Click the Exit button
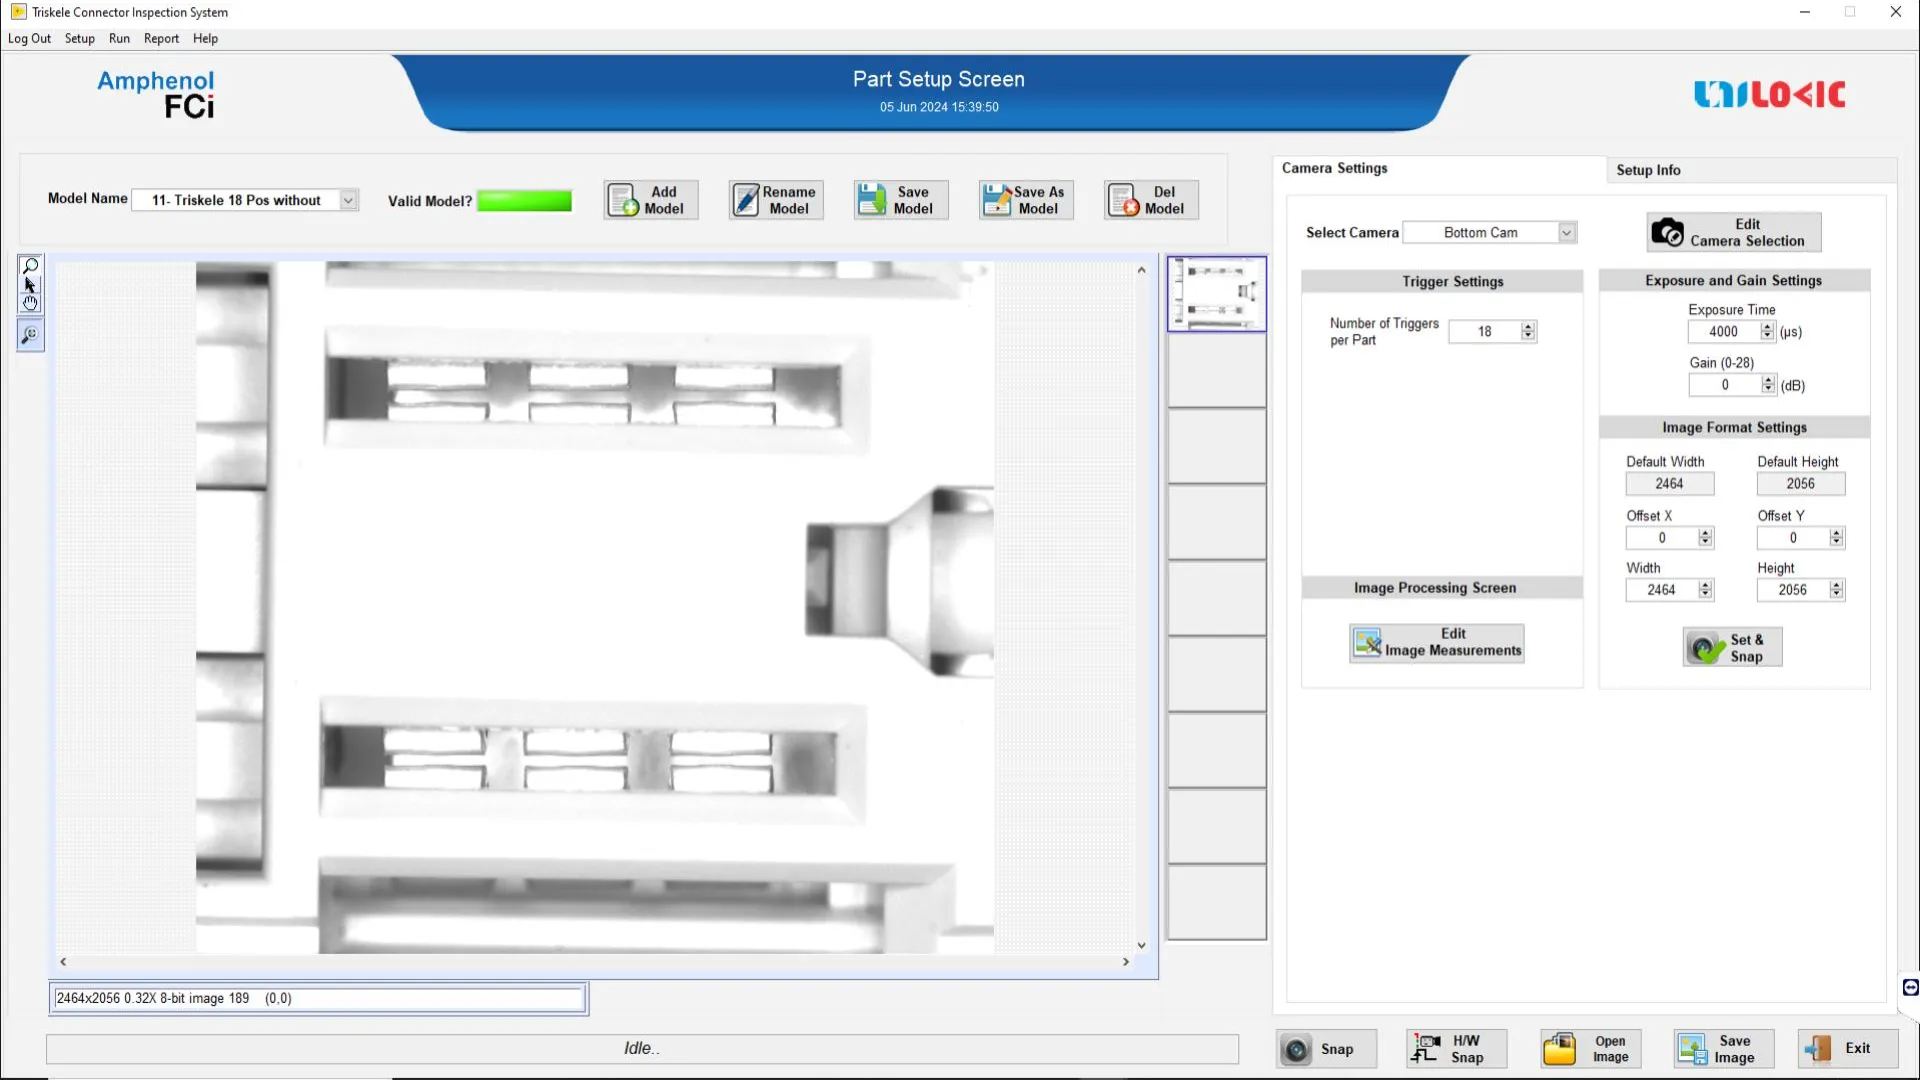Image resolution: width=1920 pixels, height=1080 pixels. [1847, 1048]
